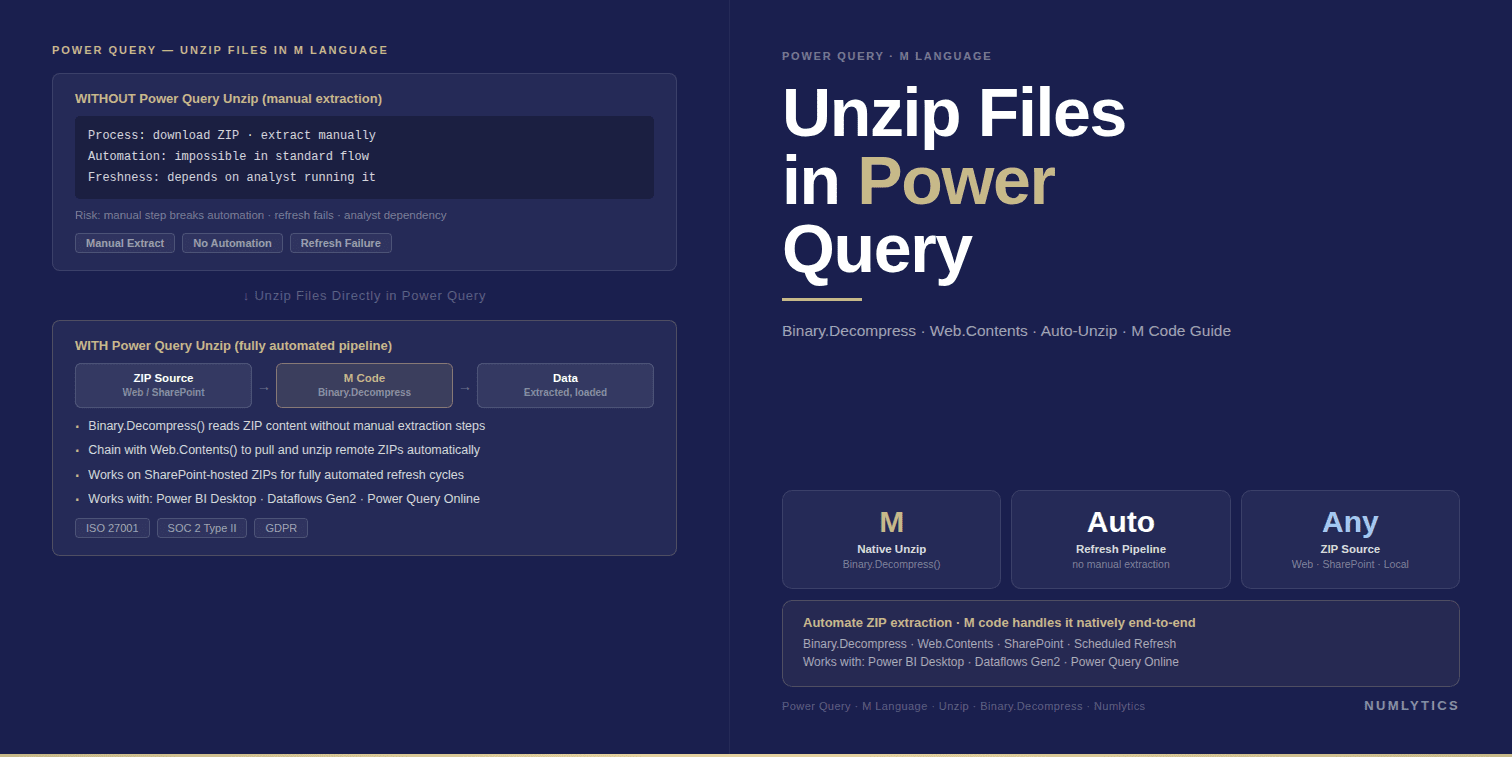The image size is (1512, 757).
Task: Click the arrow between M Code and Data
Action: (x=465, y=387)
